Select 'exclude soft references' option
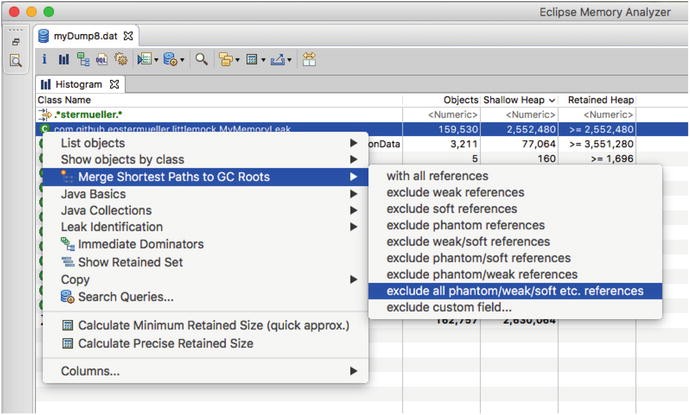 pyautogui.click(x=515, y=209)
